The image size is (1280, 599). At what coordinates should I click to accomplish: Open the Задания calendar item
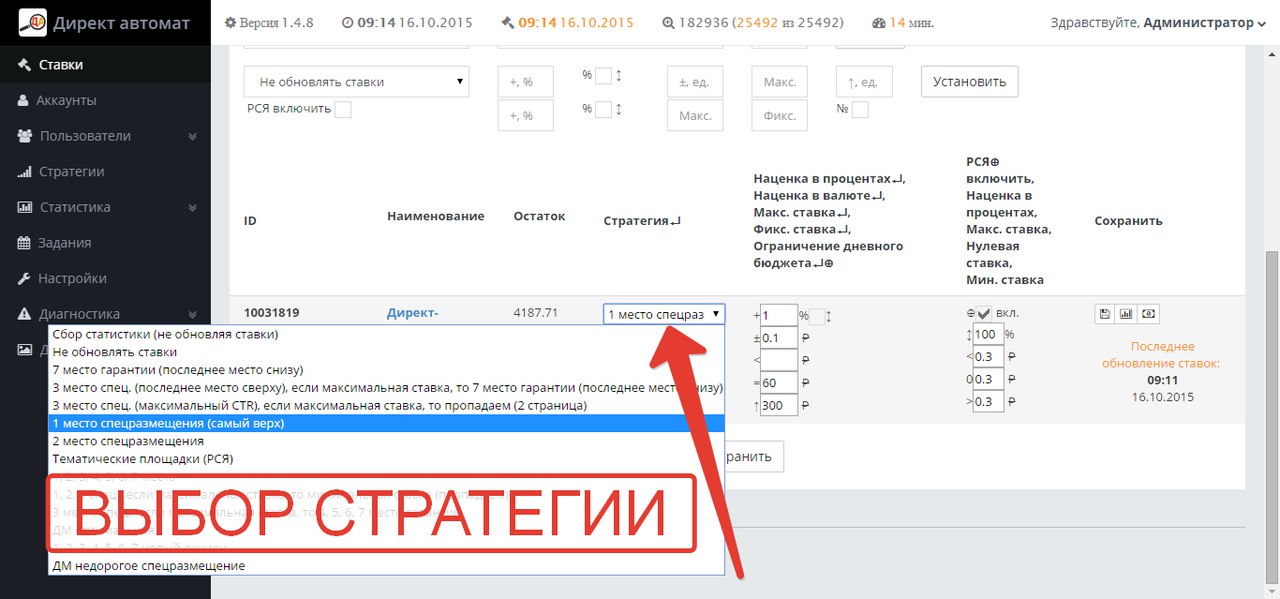coord(65,243)
